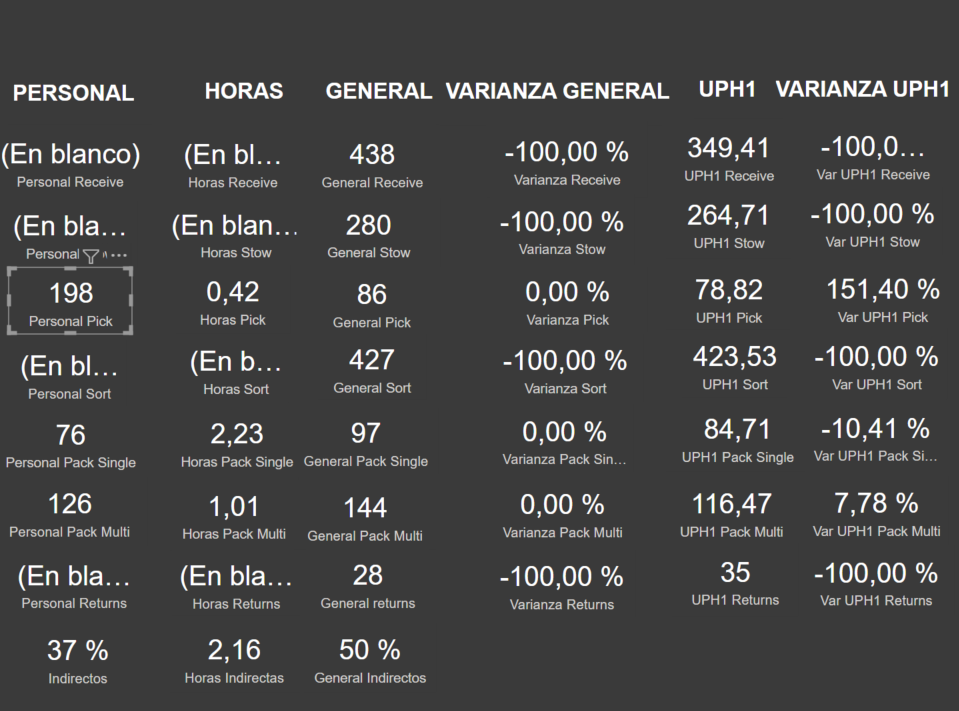
Task: Click the VARIANZA GENERAL header text
Action: pyautogui.click(x=557, y=91)
